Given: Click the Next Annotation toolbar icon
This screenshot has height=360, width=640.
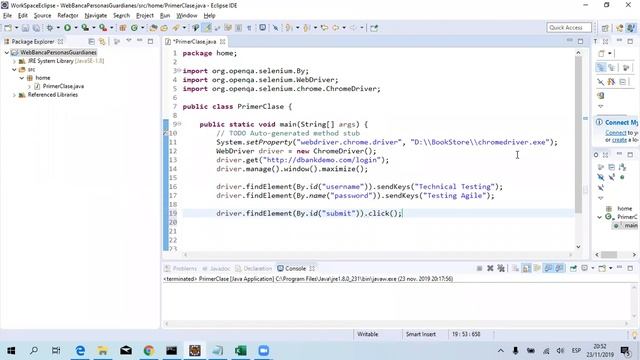Looking at the screenshot, I should 289,28.
